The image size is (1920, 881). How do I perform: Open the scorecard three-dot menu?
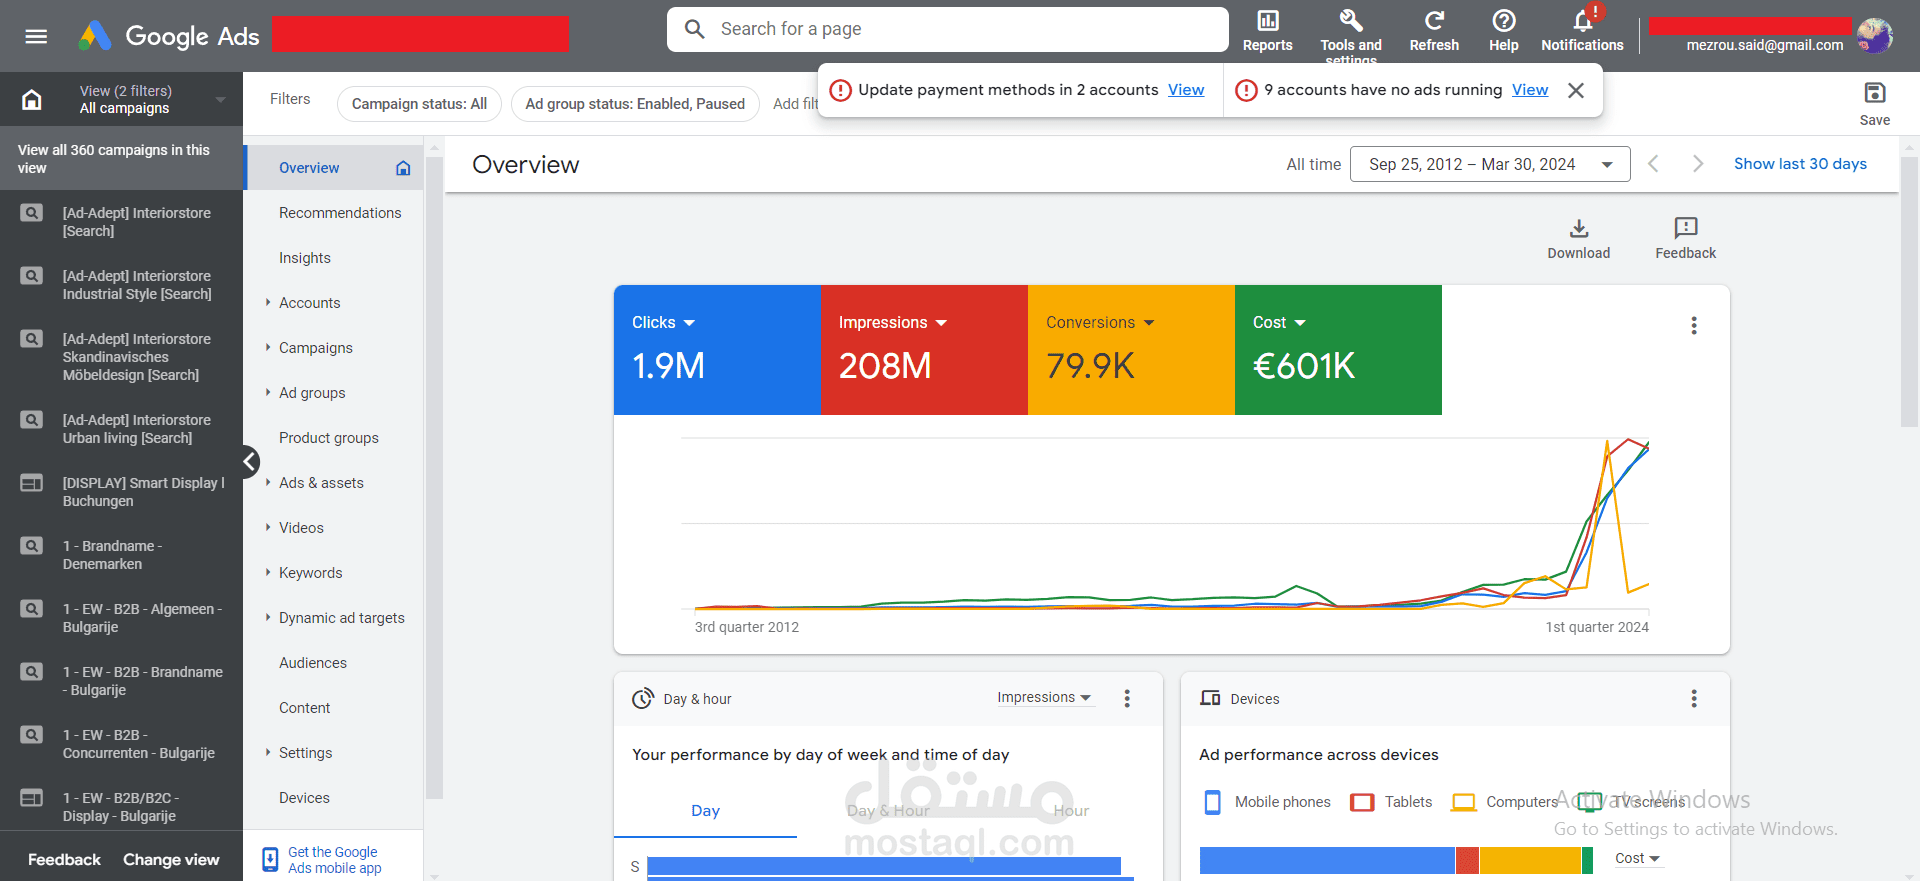click(x=1694, y=326)
